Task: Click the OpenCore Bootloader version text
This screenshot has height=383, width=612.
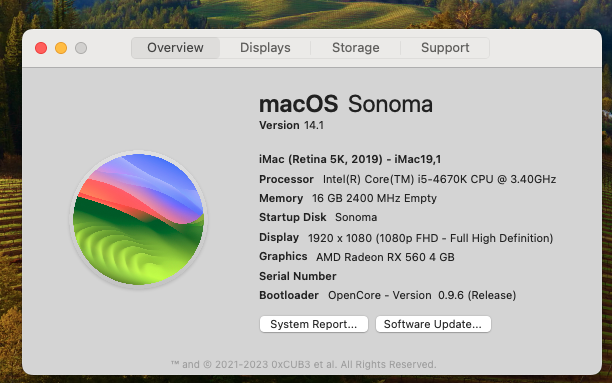Action: [422, 296]
